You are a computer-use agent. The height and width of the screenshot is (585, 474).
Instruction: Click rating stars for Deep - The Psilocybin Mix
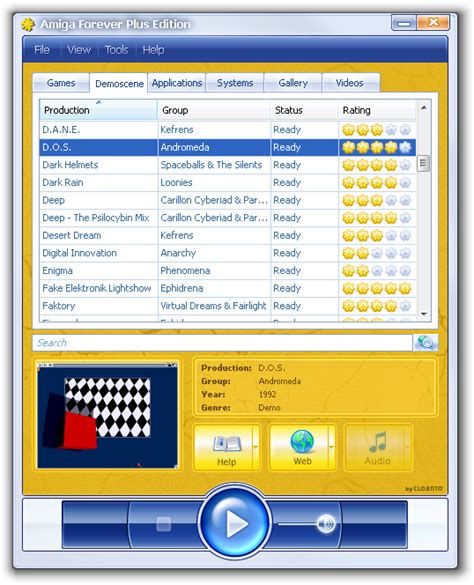(377, 218)
